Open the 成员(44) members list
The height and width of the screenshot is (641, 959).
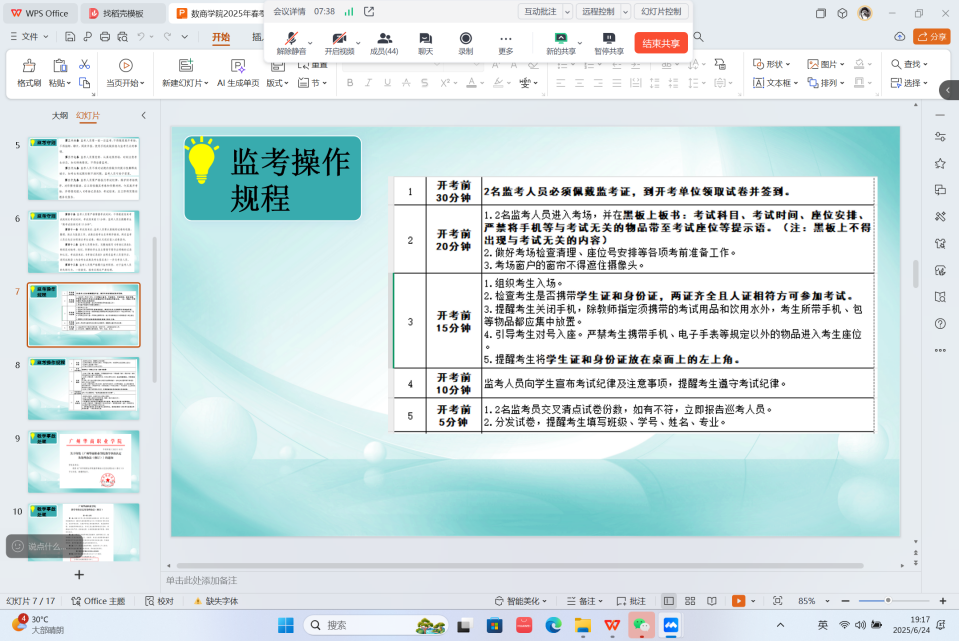point(384,38)
